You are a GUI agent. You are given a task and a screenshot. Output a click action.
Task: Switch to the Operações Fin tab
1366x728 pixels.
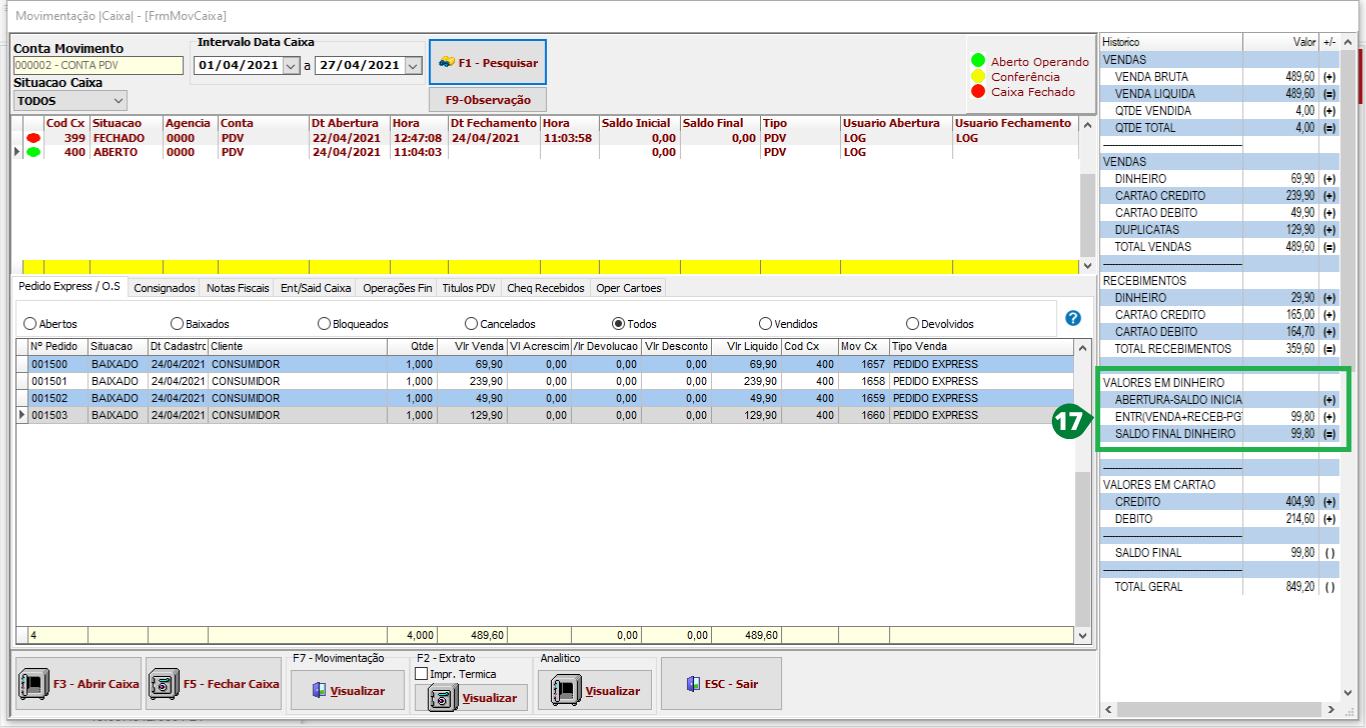click(398, 288)
